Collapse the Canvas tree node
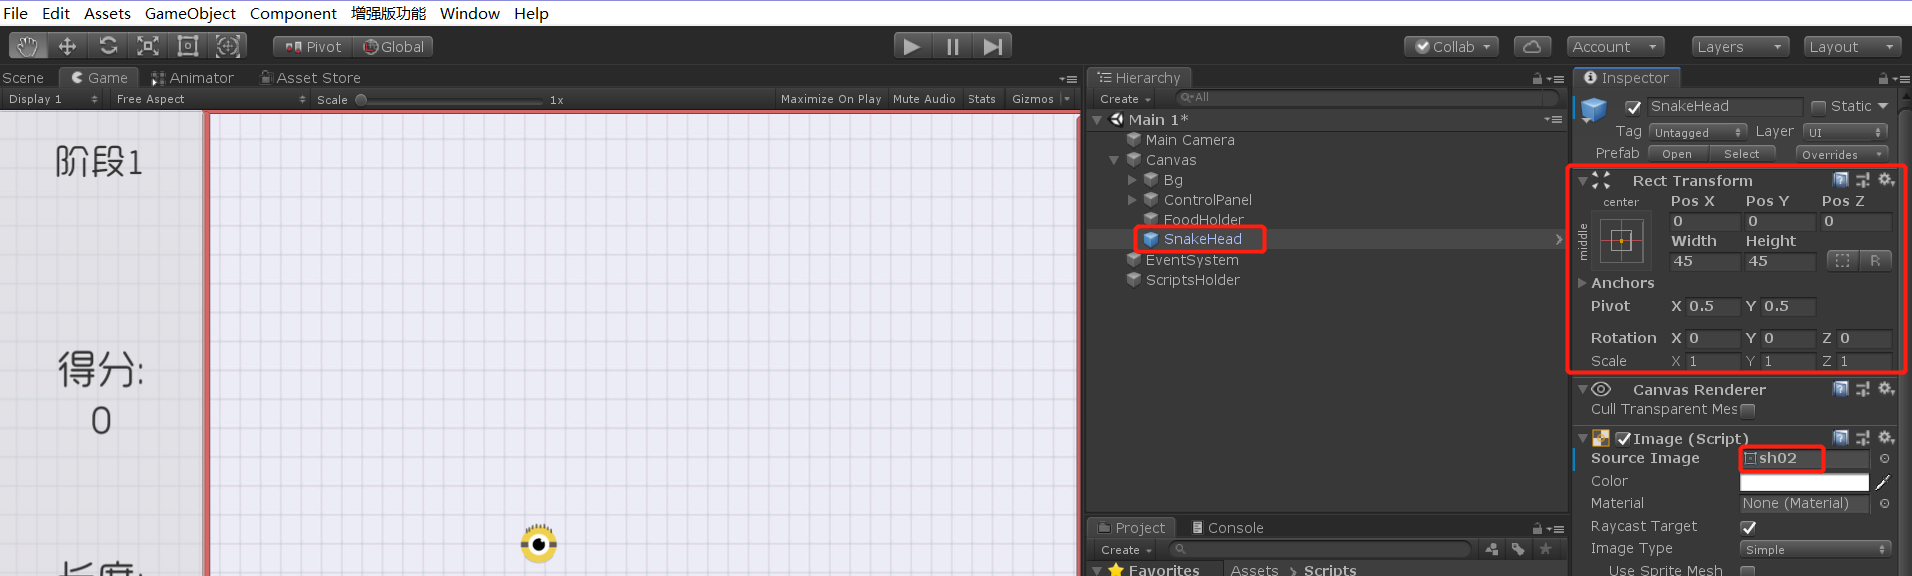Image resolution: width=1912 pixels, height=576 pixels. 1113,160
